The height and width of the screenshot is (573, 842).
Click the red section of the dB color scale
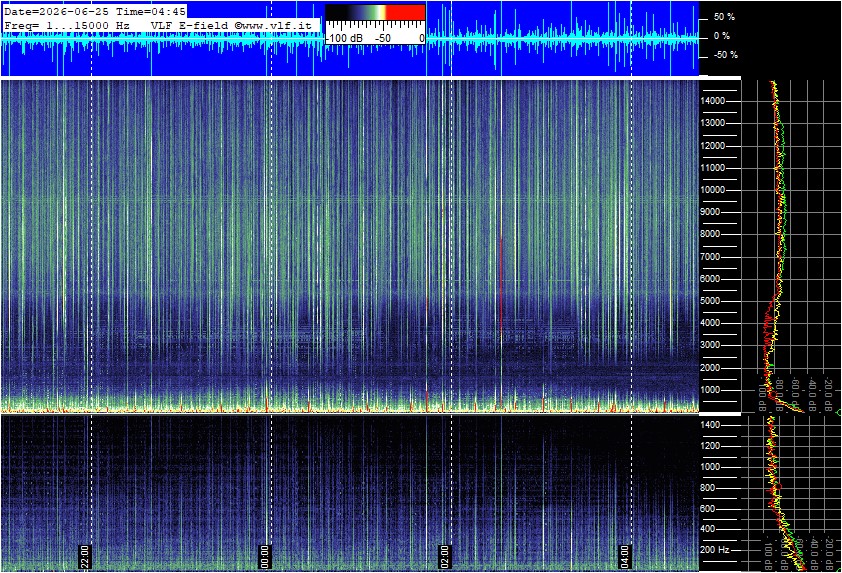click(406, 13)
